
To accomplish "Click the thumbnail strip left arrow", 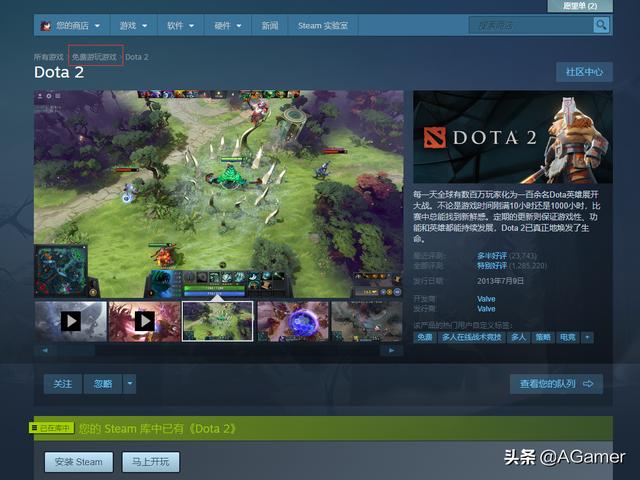I will pyautogui.click(x=44, y=350).
